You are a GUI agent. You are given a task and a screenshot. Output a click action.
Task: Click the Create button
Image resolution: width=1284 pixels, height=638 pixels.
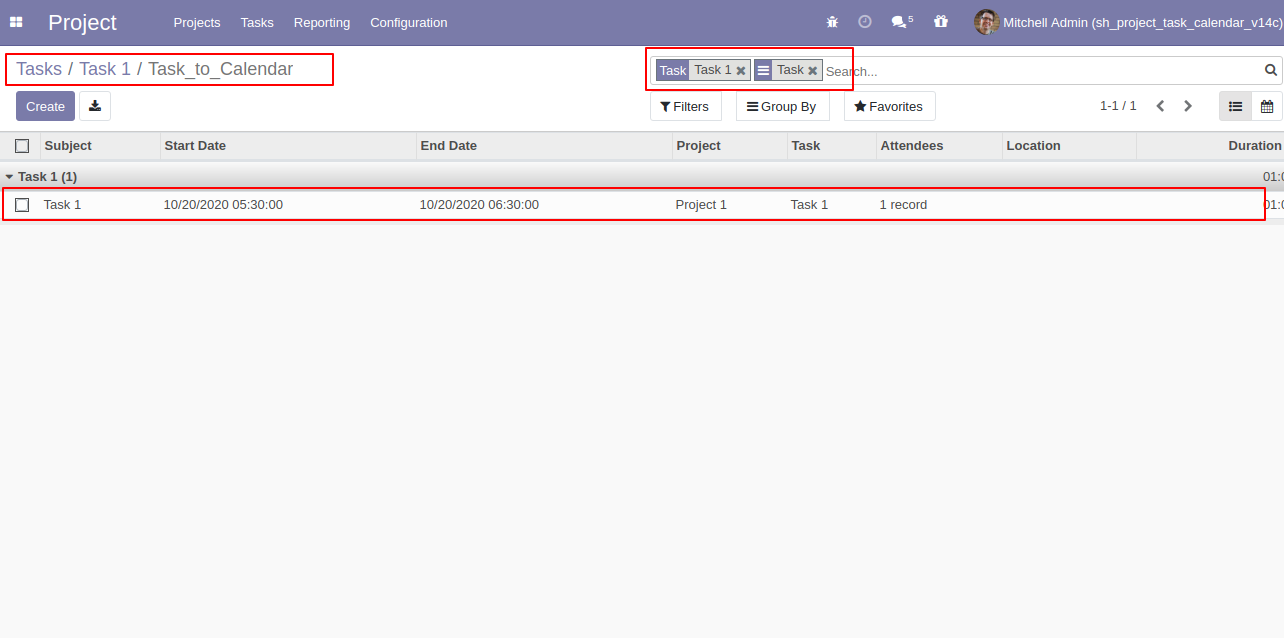click(x=45, y=106)
